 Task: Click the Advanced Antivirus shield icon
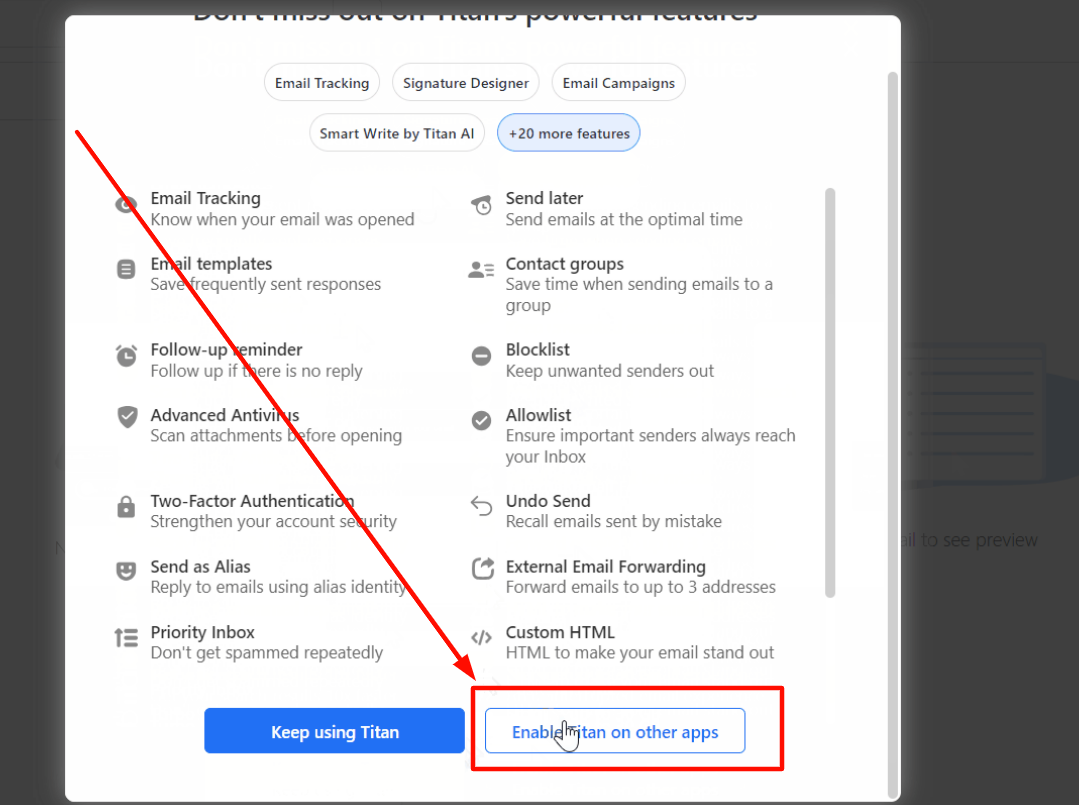point(127,417)
